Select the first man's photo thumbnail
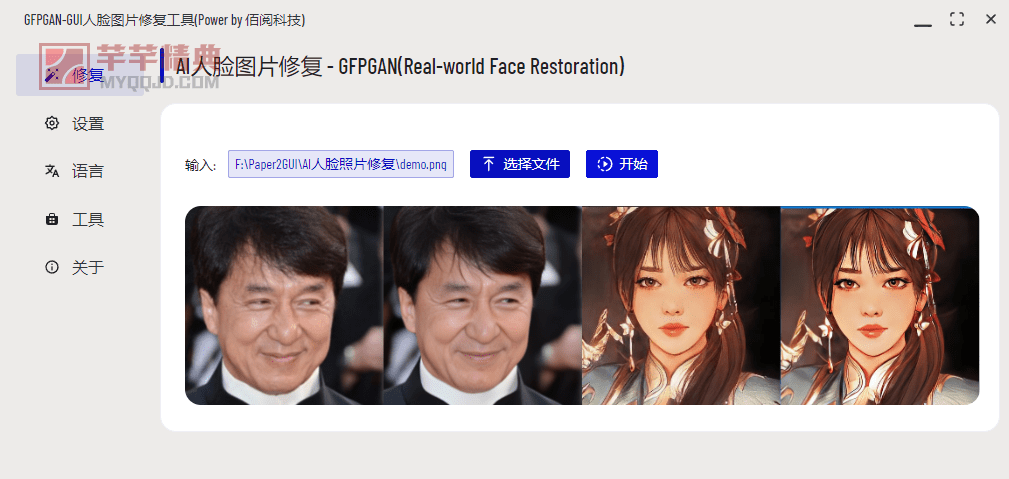This screenshot has height=479, width=1009. [x=284, y=305]
